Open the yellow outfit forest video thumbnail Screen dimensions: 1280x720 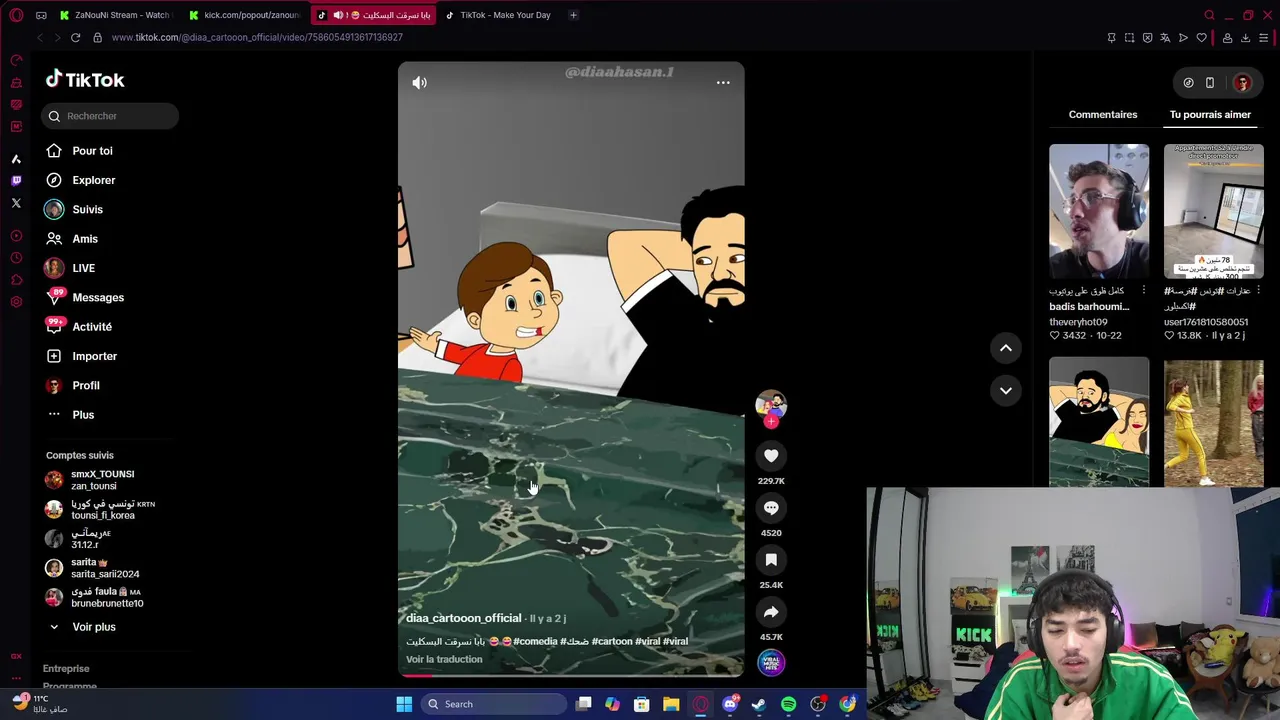tap(1214, 422)
